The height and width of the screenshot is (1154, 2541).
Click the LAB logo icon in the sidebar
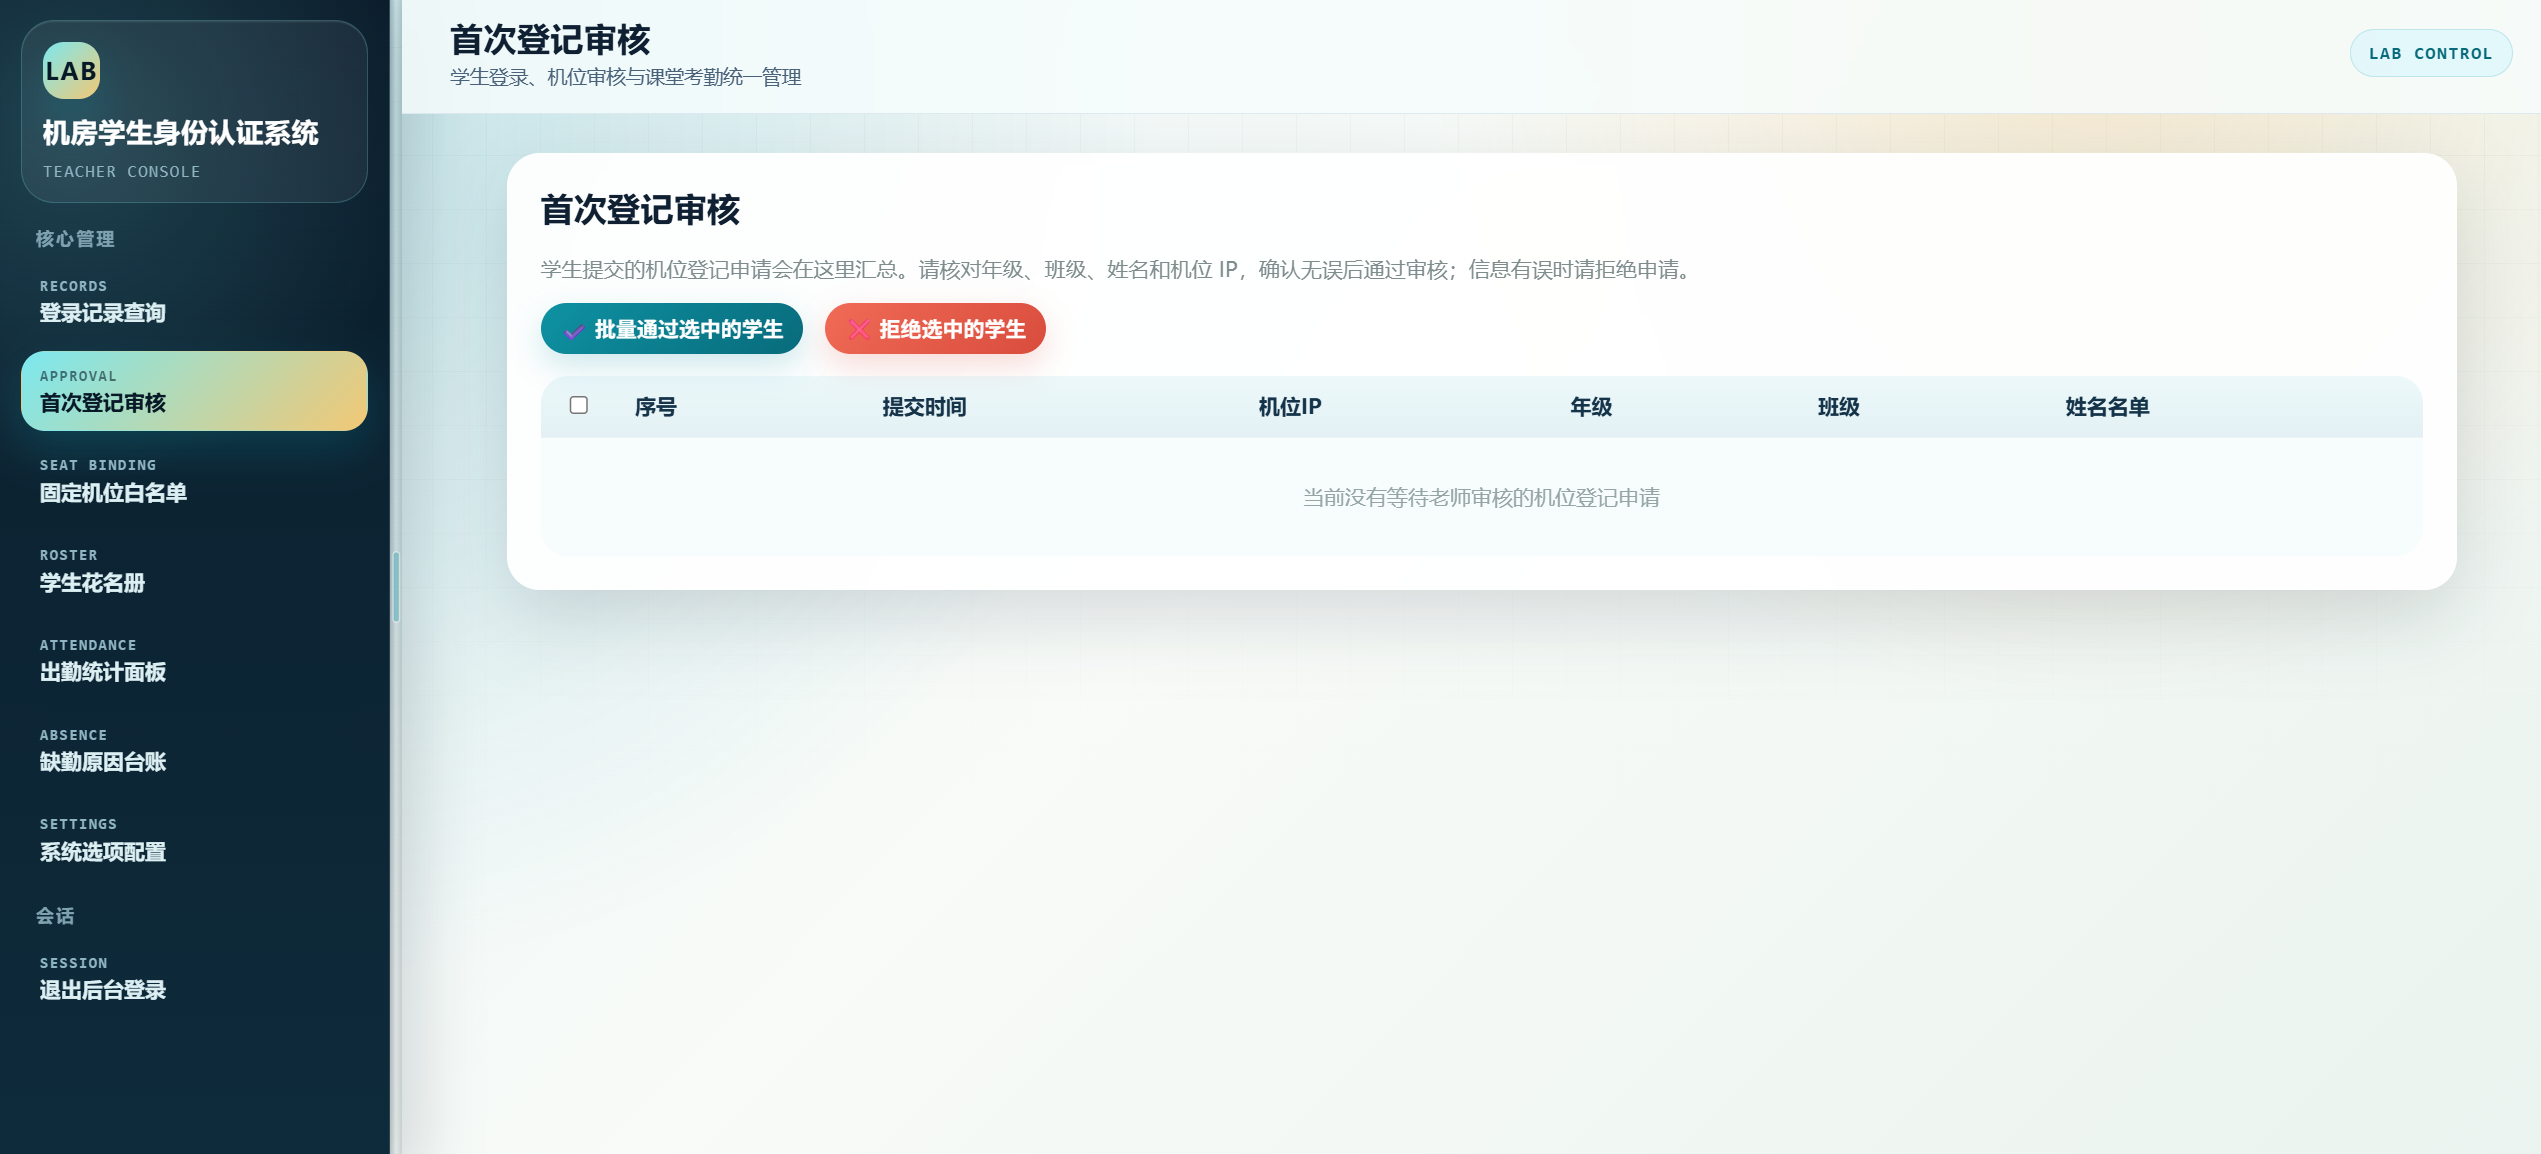(x=71, y=70)
